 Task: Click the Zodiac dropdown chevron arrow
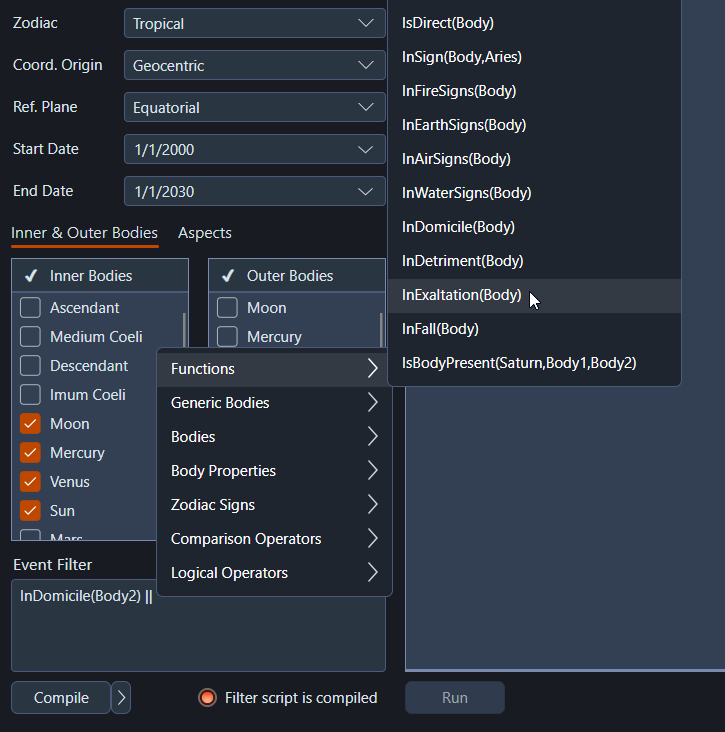(x=366, y=23)
